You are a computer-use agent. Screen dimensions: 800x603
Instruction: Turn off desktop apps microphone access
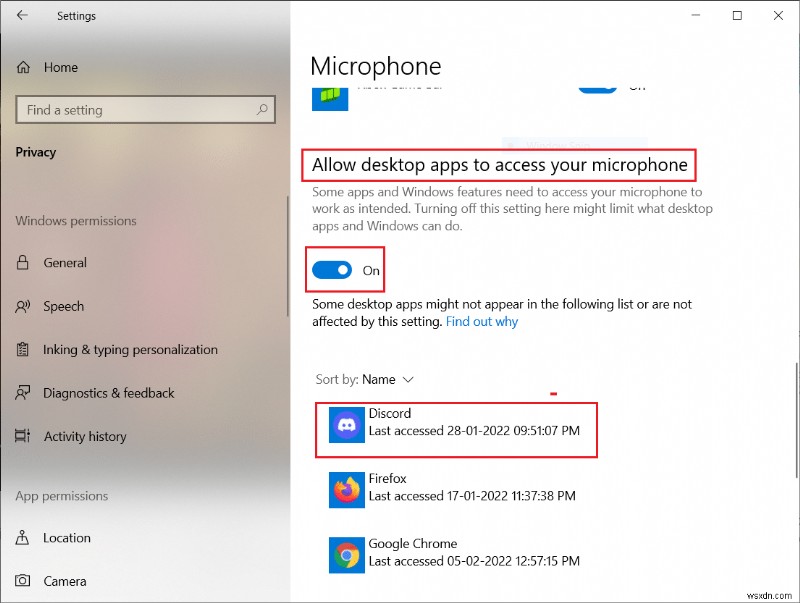click(329, 270)
